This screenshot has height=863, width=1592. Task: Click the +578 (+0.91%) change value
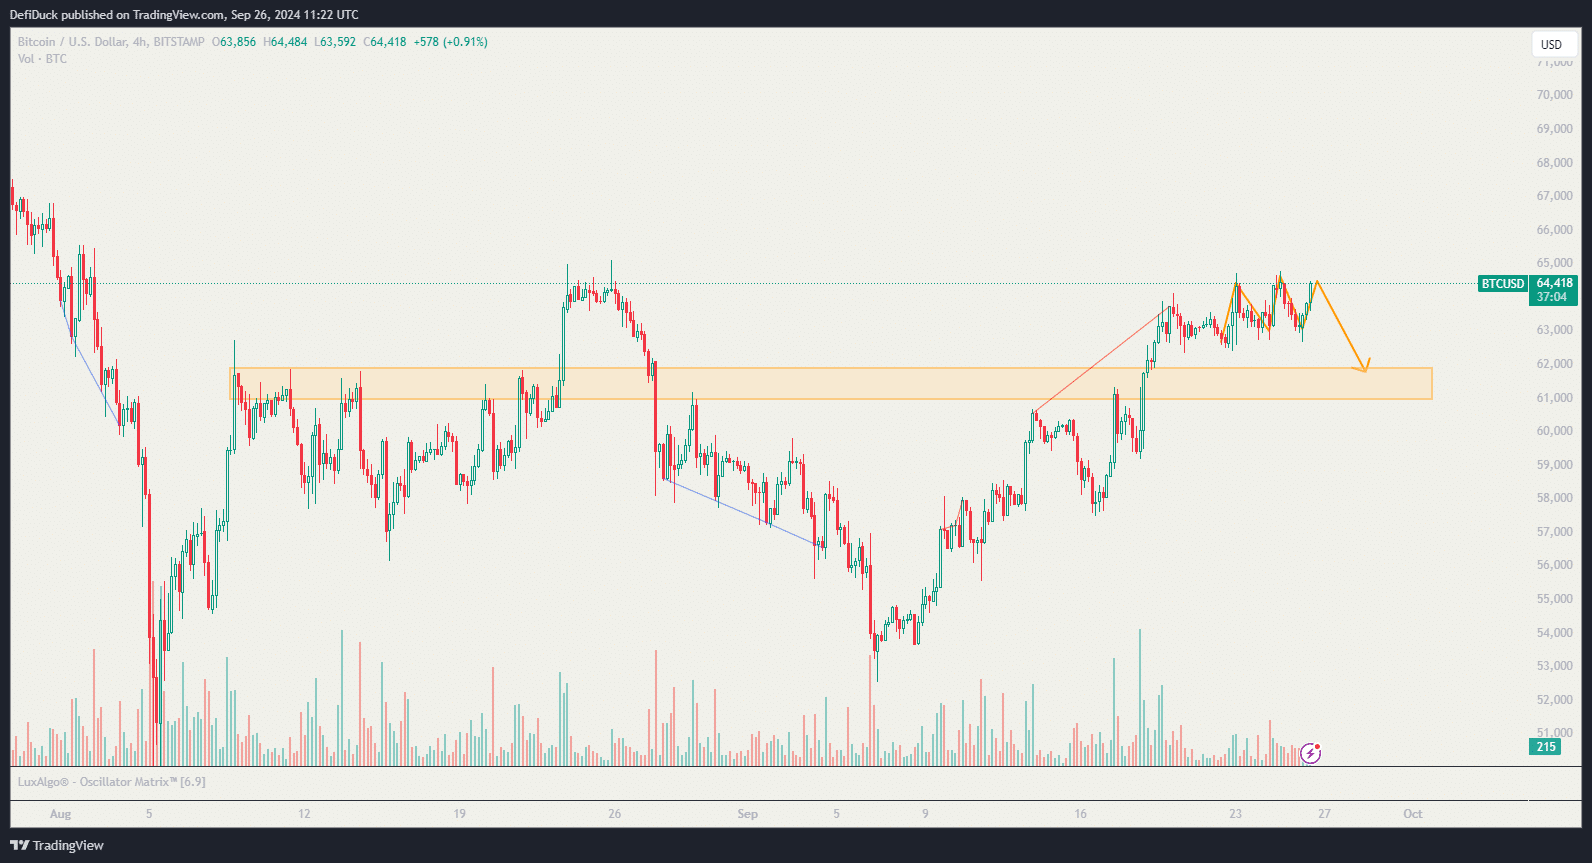tap(451, 42)
